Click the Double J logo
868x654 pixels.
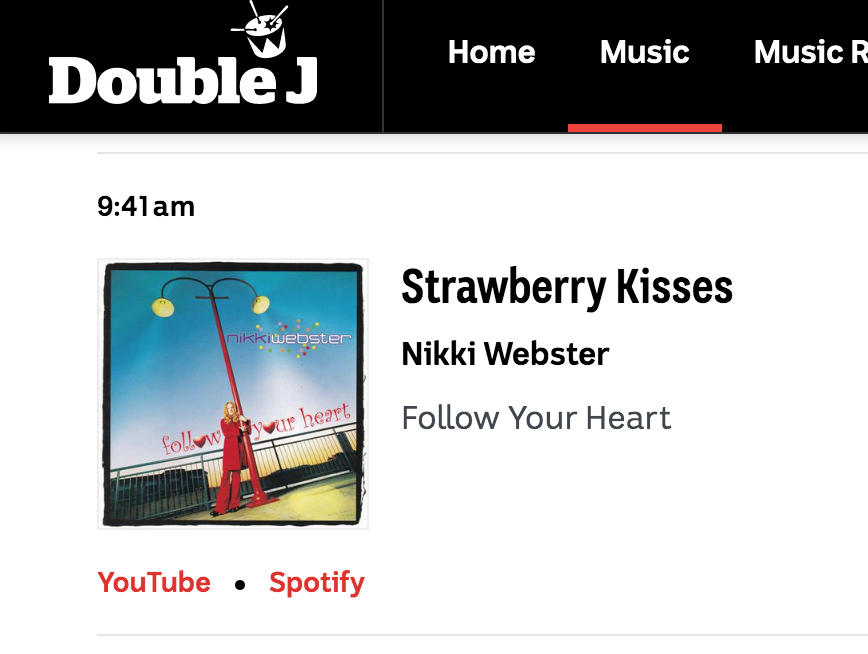[x=183, y=53]
